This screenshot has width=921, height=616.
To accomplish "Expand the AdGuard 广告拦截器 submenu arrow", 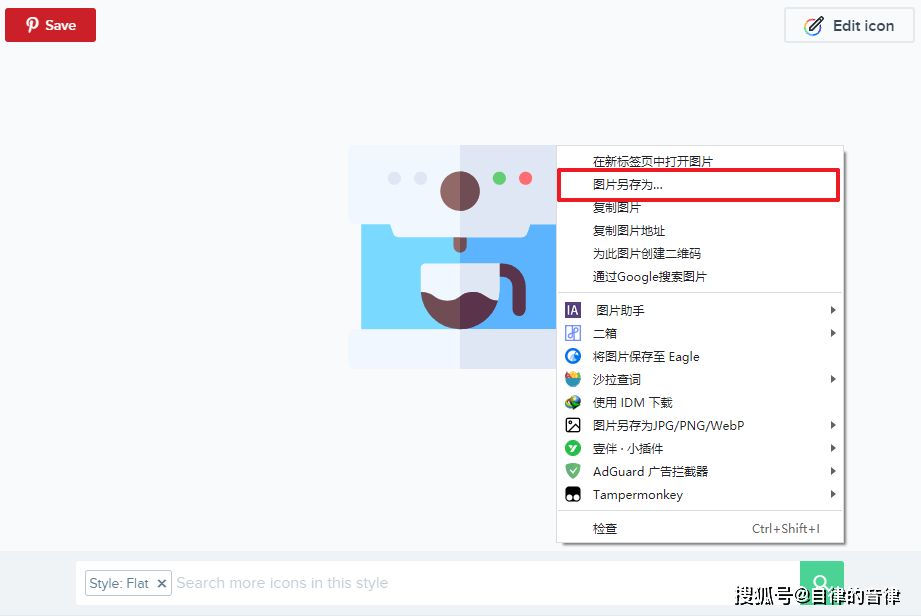I will coord(833,471).
